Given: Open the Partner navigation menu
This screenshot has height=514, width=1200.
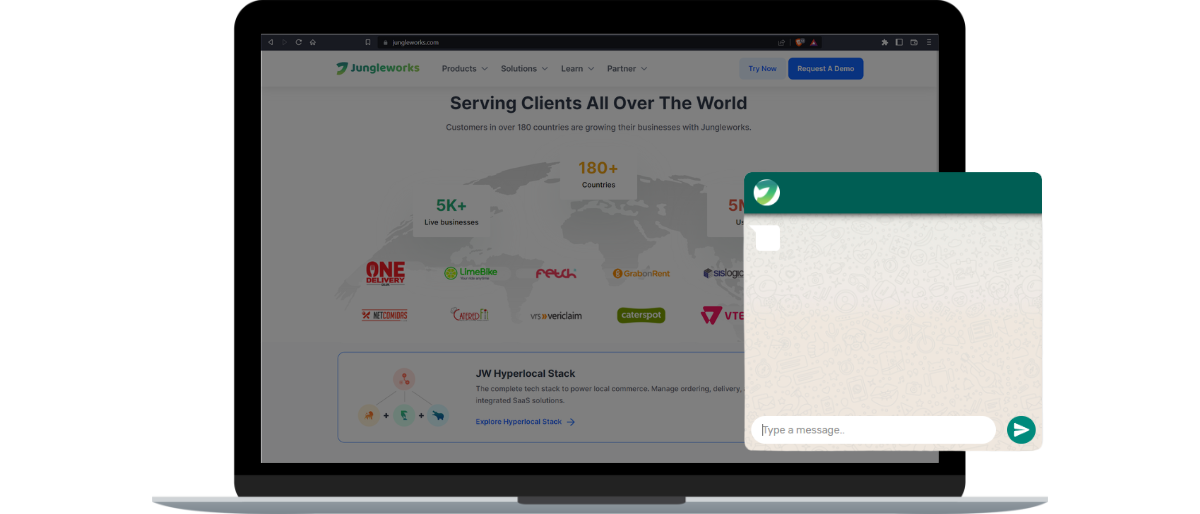Looking at the screenshot, I should 626,69.
